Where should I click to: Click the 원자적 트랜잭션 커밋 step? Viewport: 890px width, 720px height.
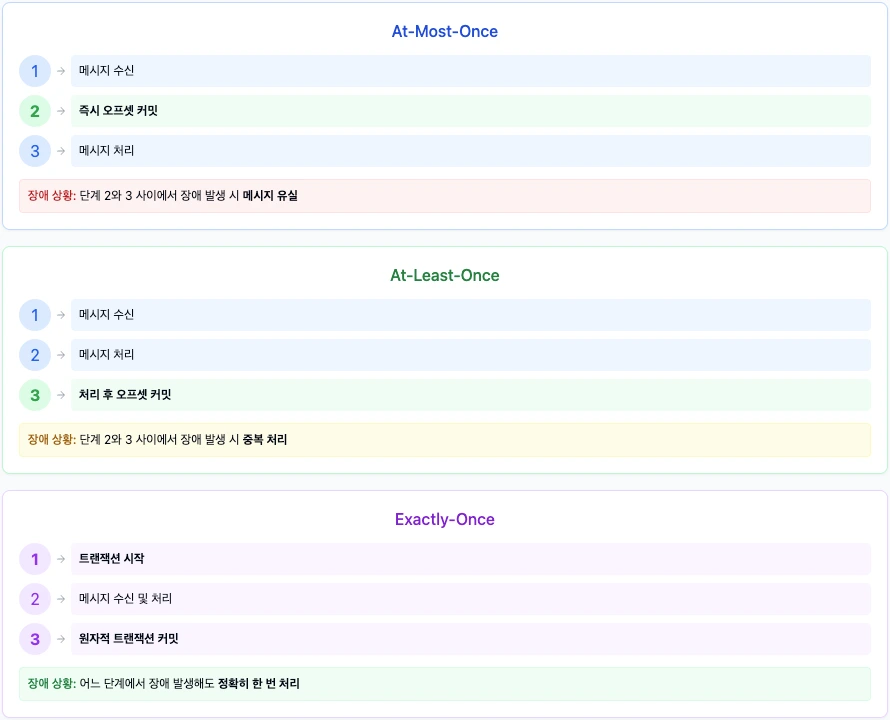(x=471, y=639)
